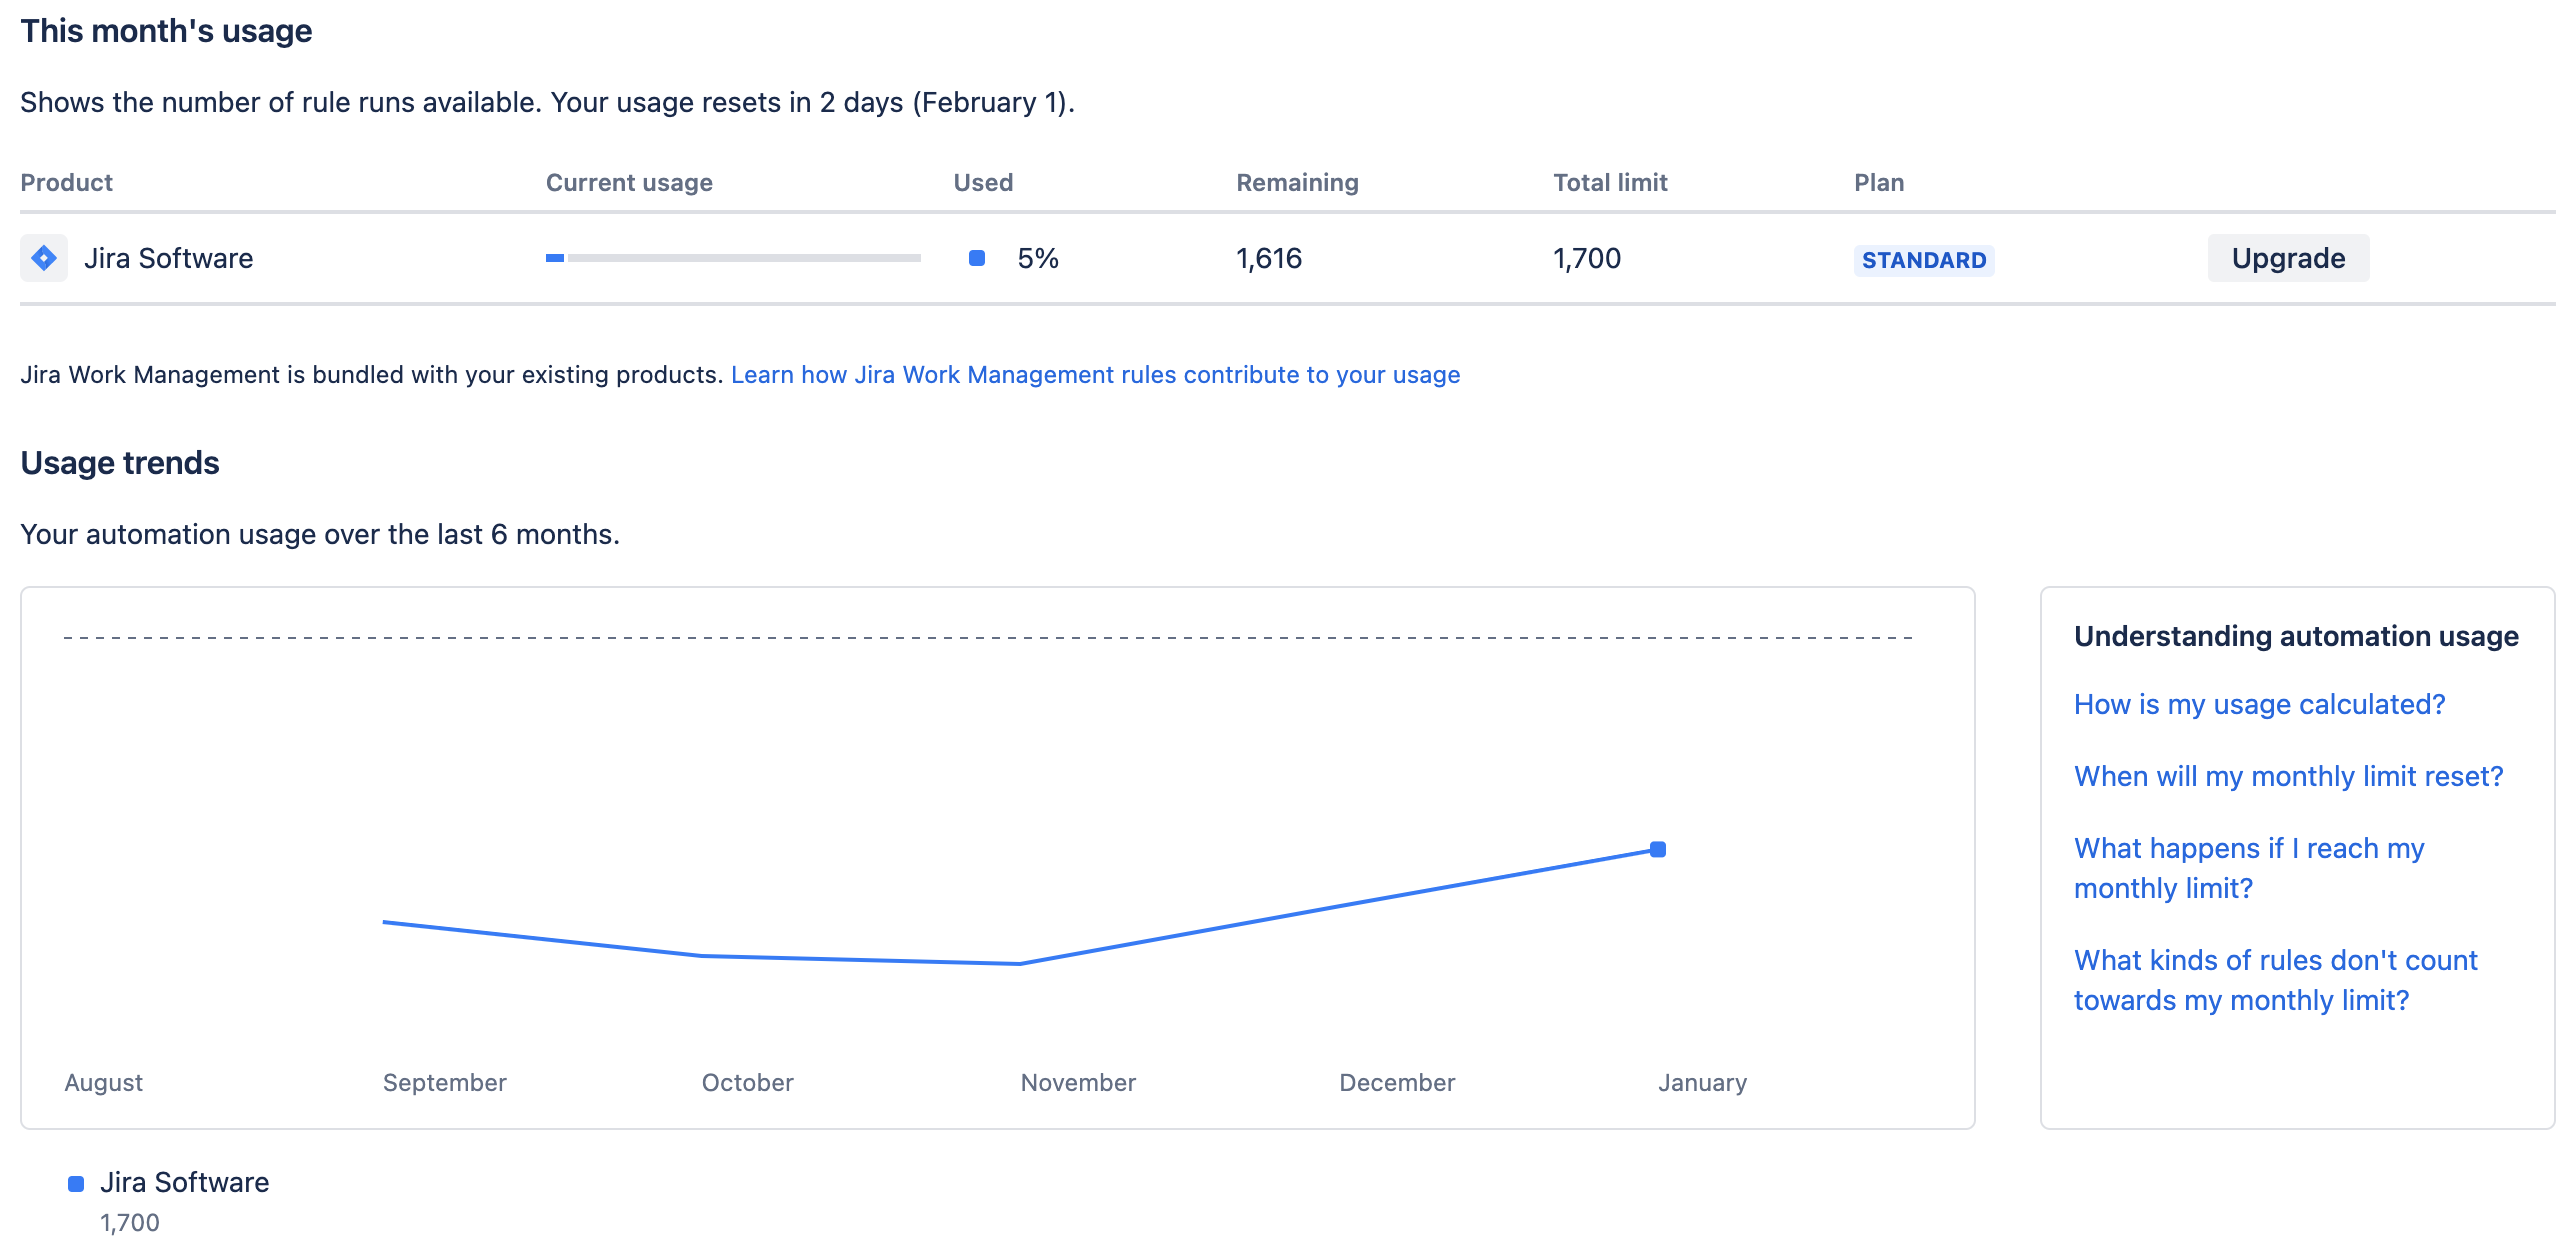2576x1258 pixels.
Task: Click the Product column header
Action: [66, 182]
